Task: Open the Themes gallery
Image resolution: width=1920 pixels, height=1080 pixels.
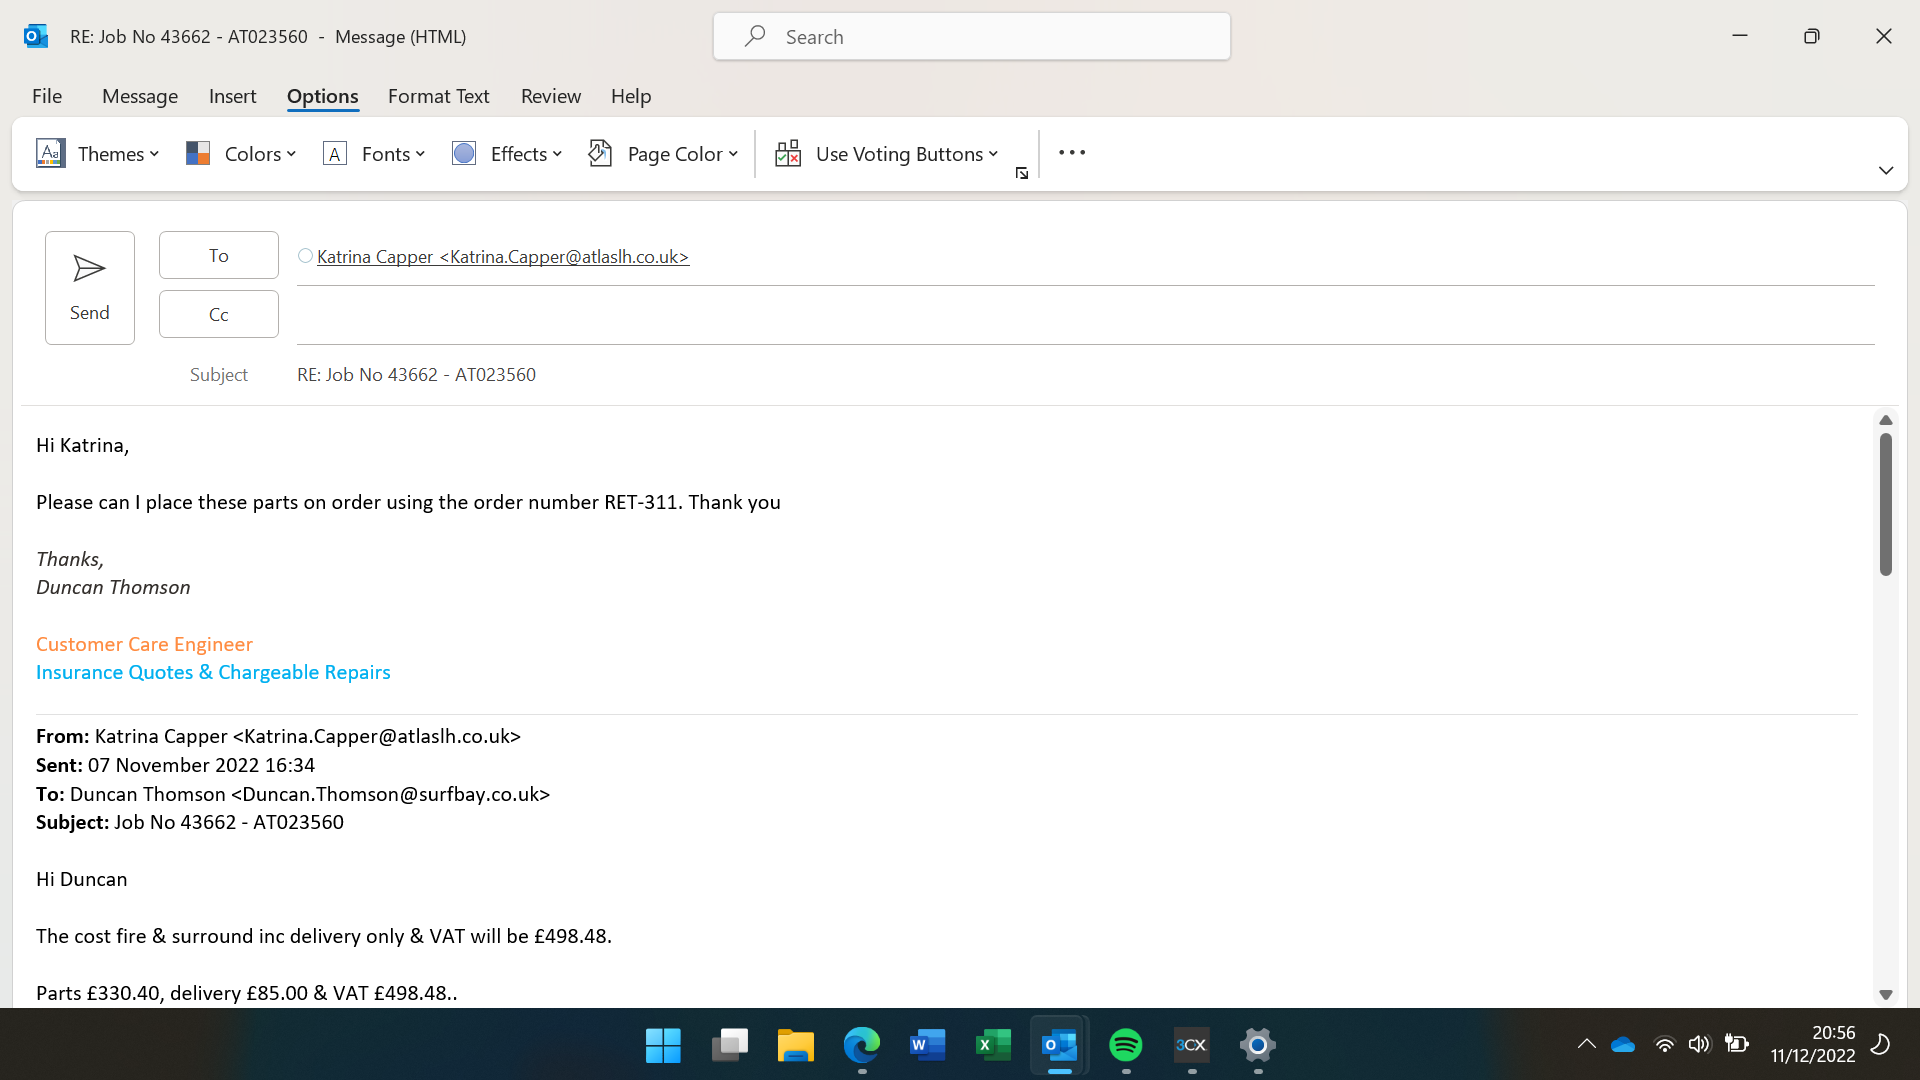Action: (x=98, y=154)
